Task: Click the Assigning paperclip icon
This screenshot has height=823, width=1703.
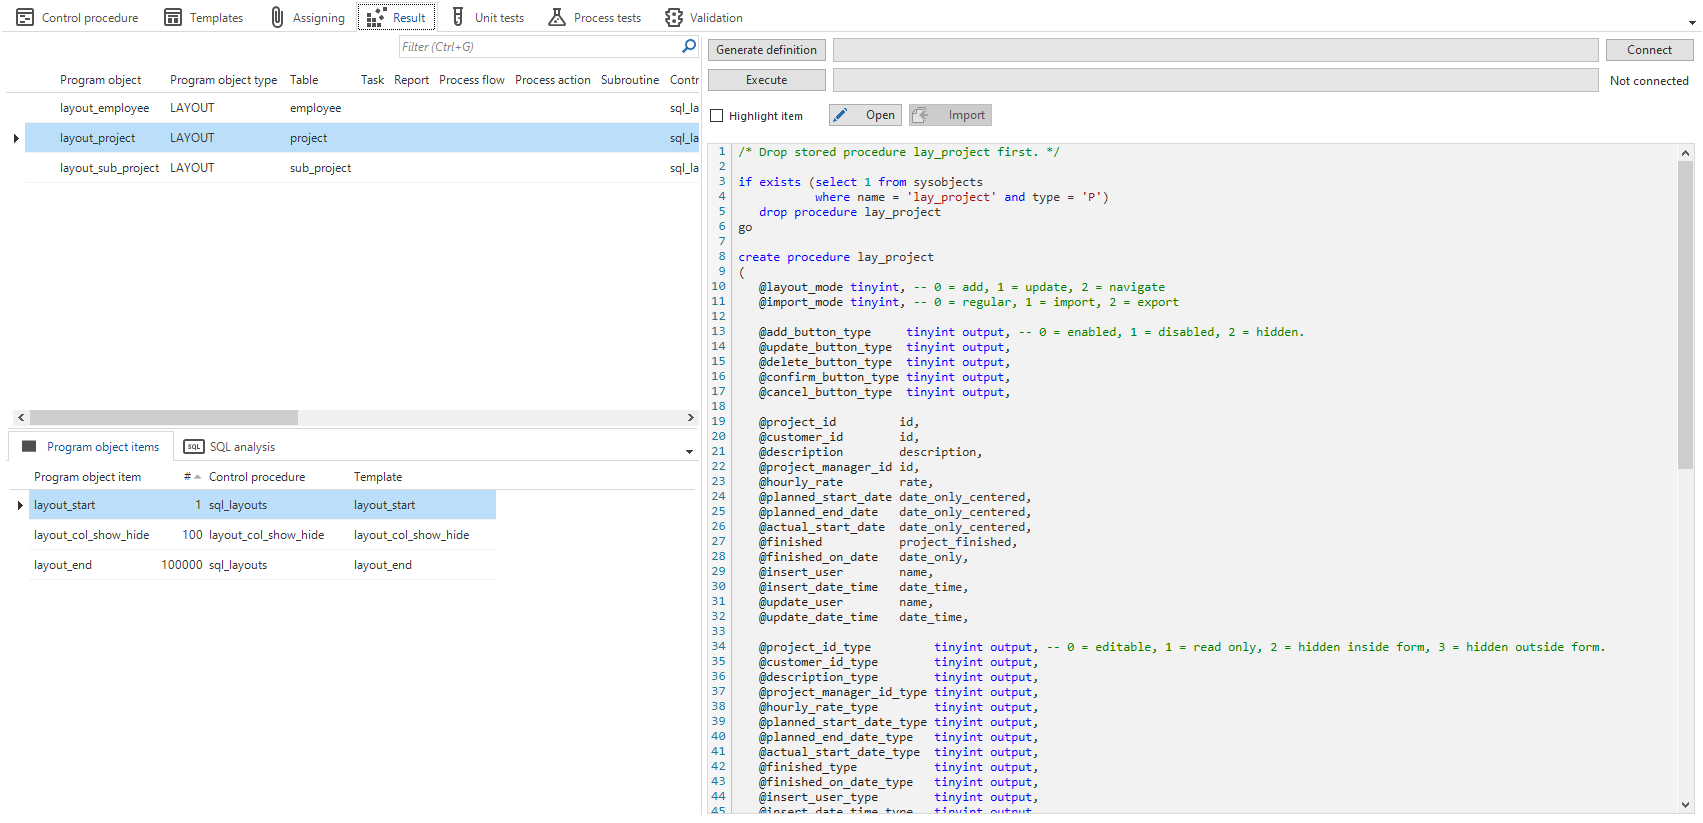Action: [278, 18]
